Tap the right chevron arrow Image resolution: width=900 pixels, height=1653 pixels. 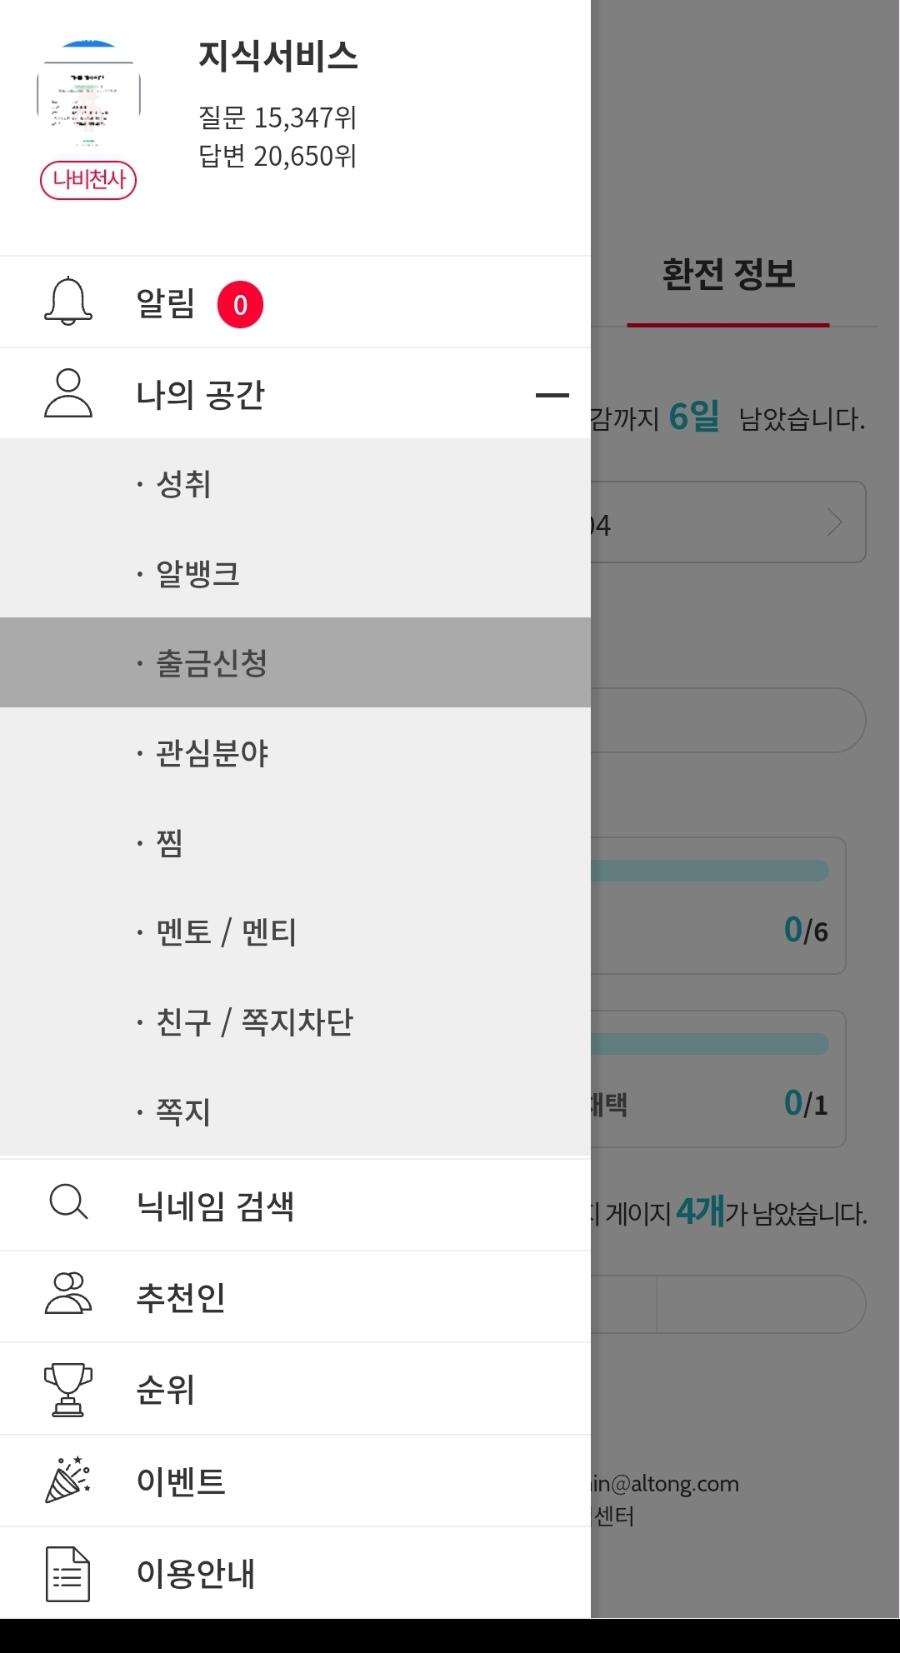pyautogui.click(x=834, y=522)
